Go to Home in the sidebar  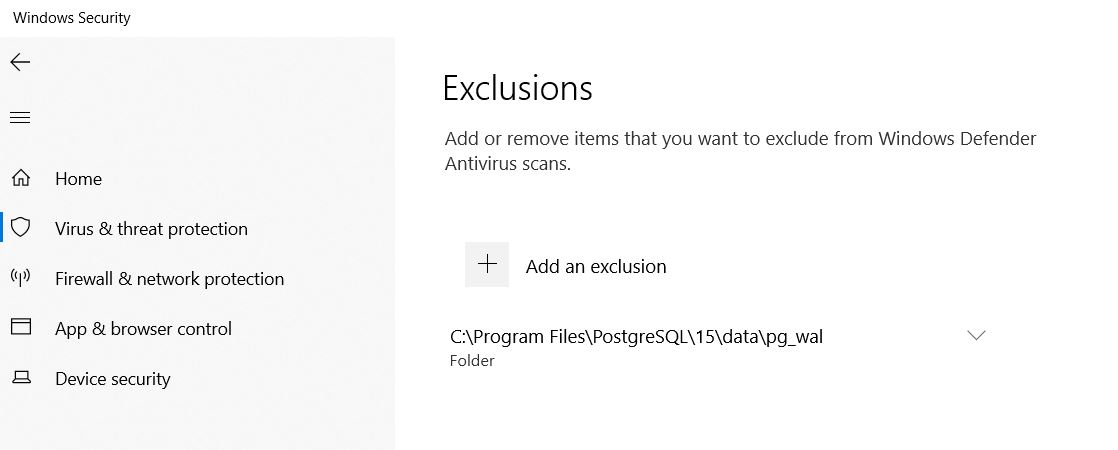78,179
